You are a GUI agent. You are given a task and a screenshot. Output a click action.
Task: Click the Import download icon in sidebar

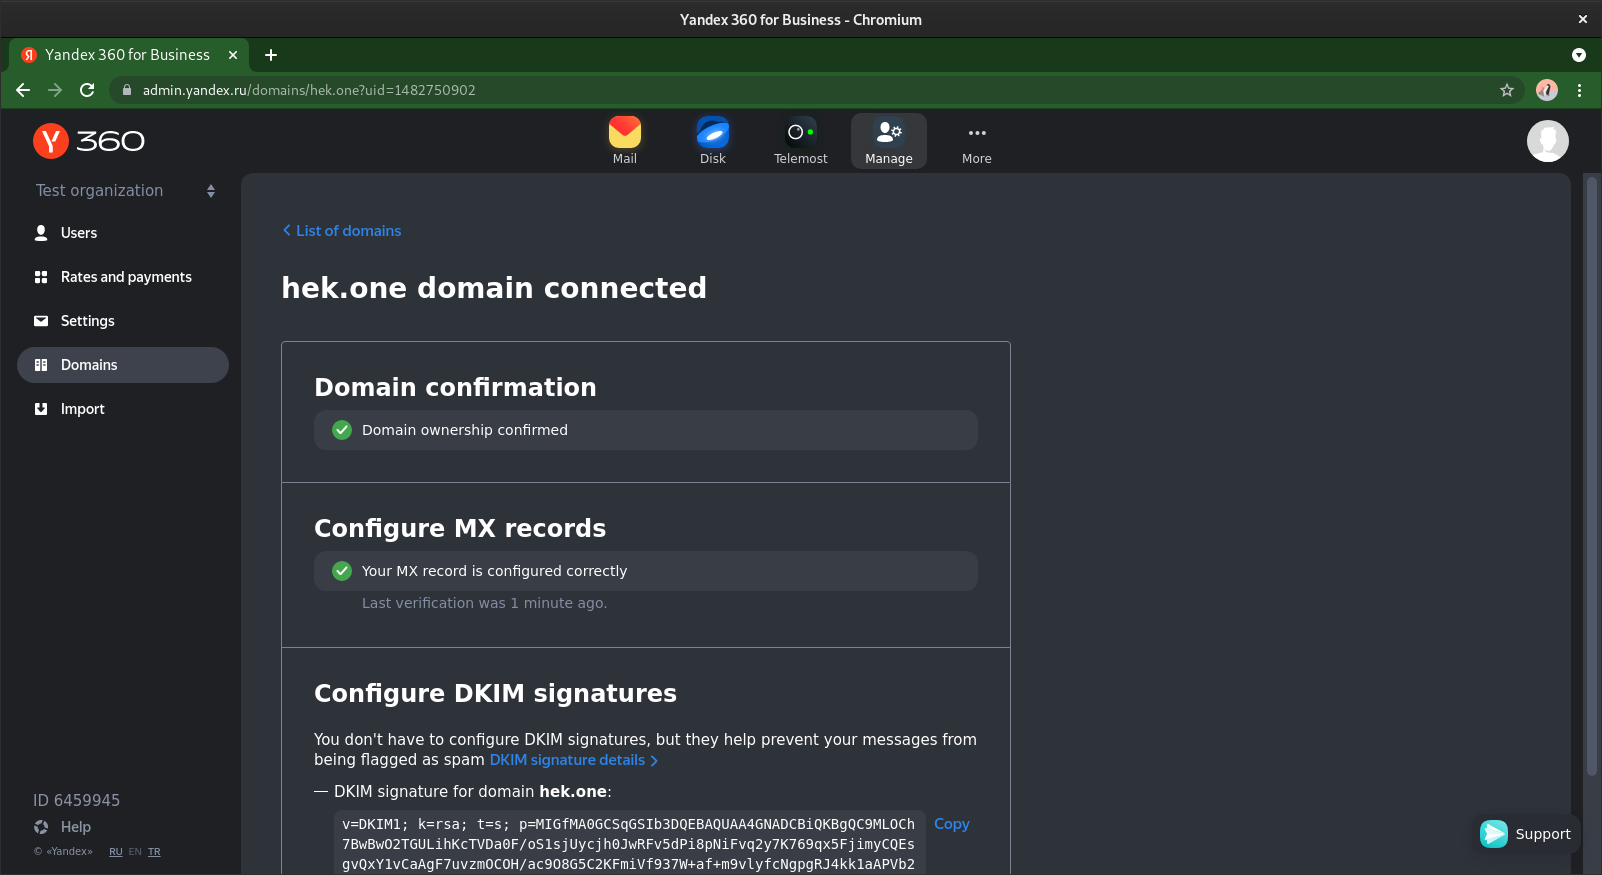point(41,409)
